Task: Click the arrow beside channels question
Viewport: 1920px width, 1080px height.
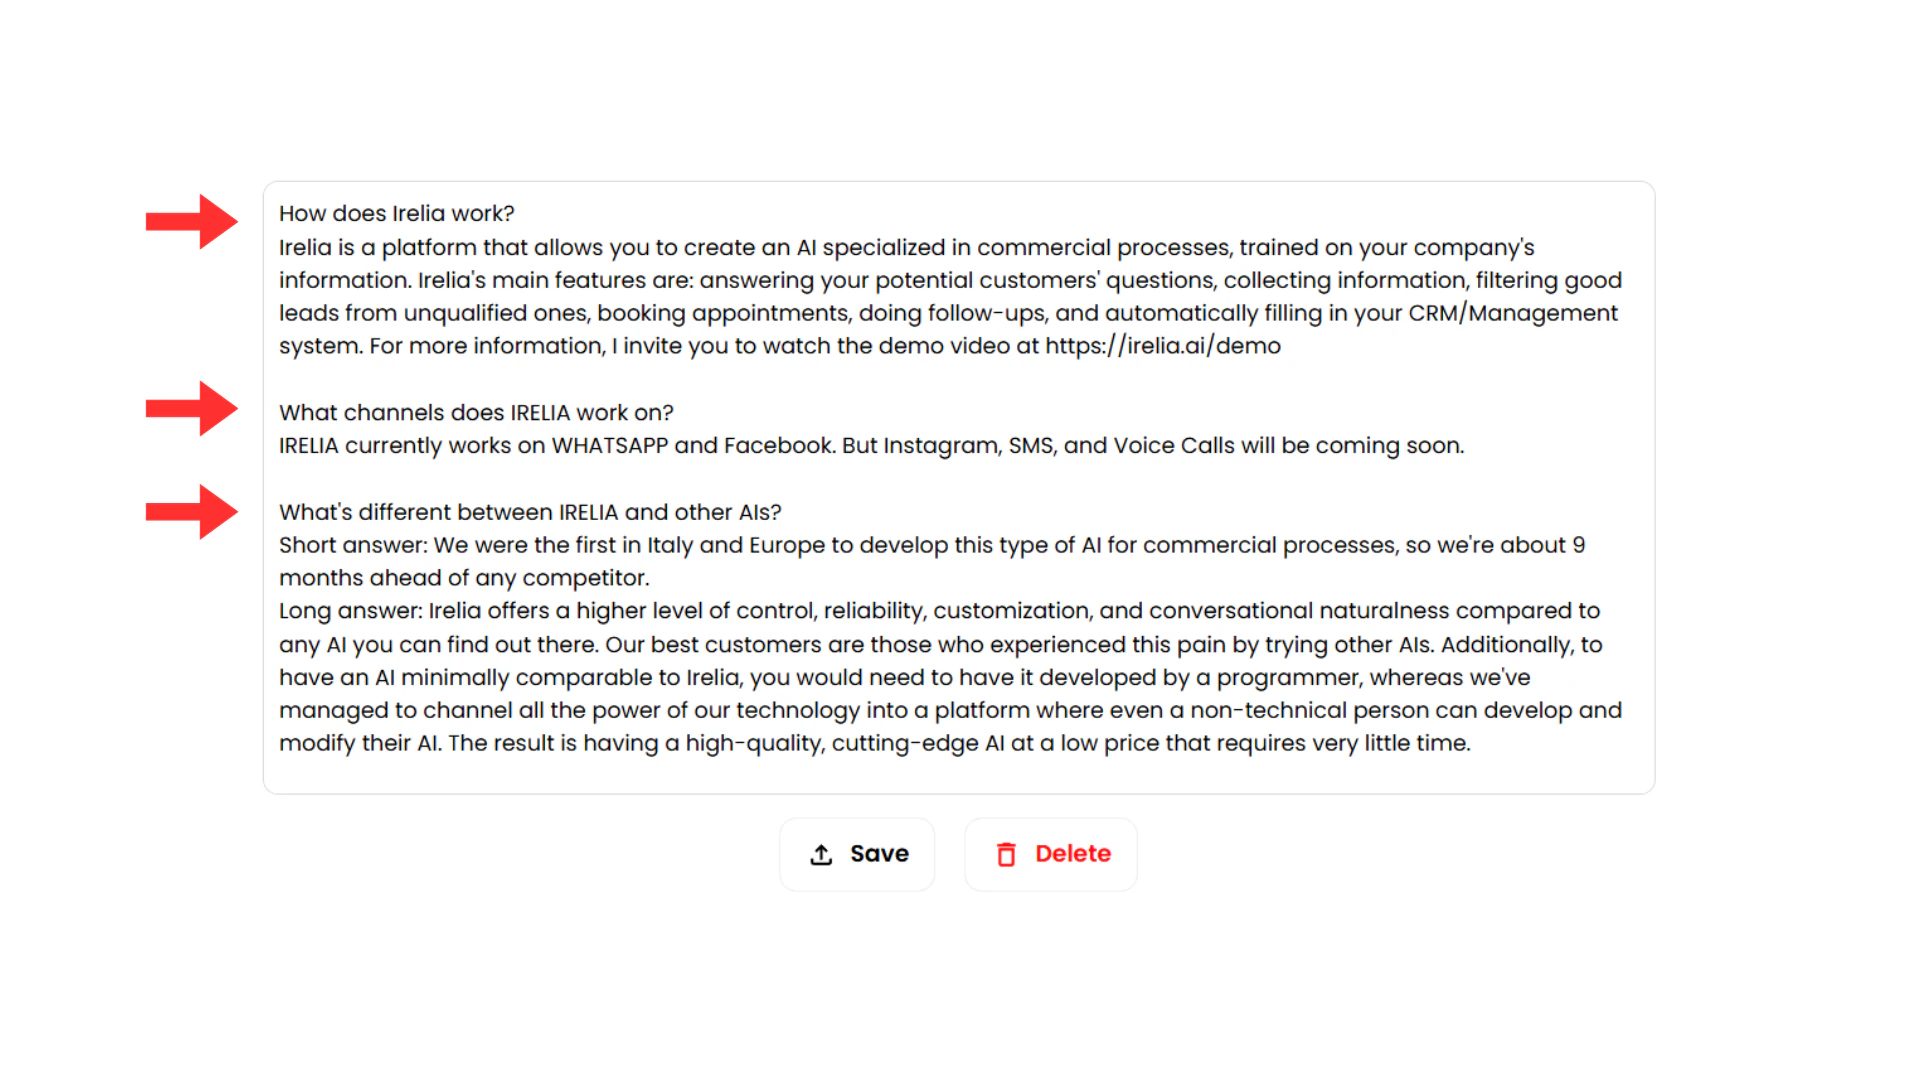Action: (191, 408)
